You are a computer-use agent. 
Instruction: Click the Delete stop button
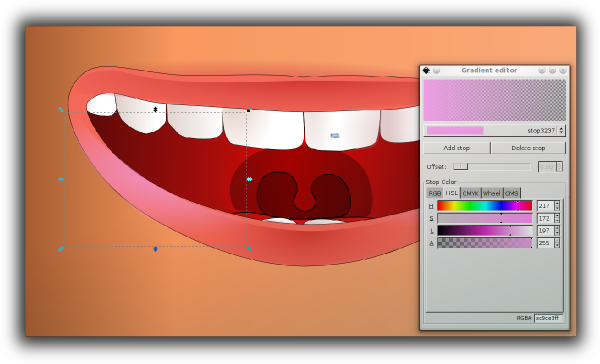pos(528,148)
